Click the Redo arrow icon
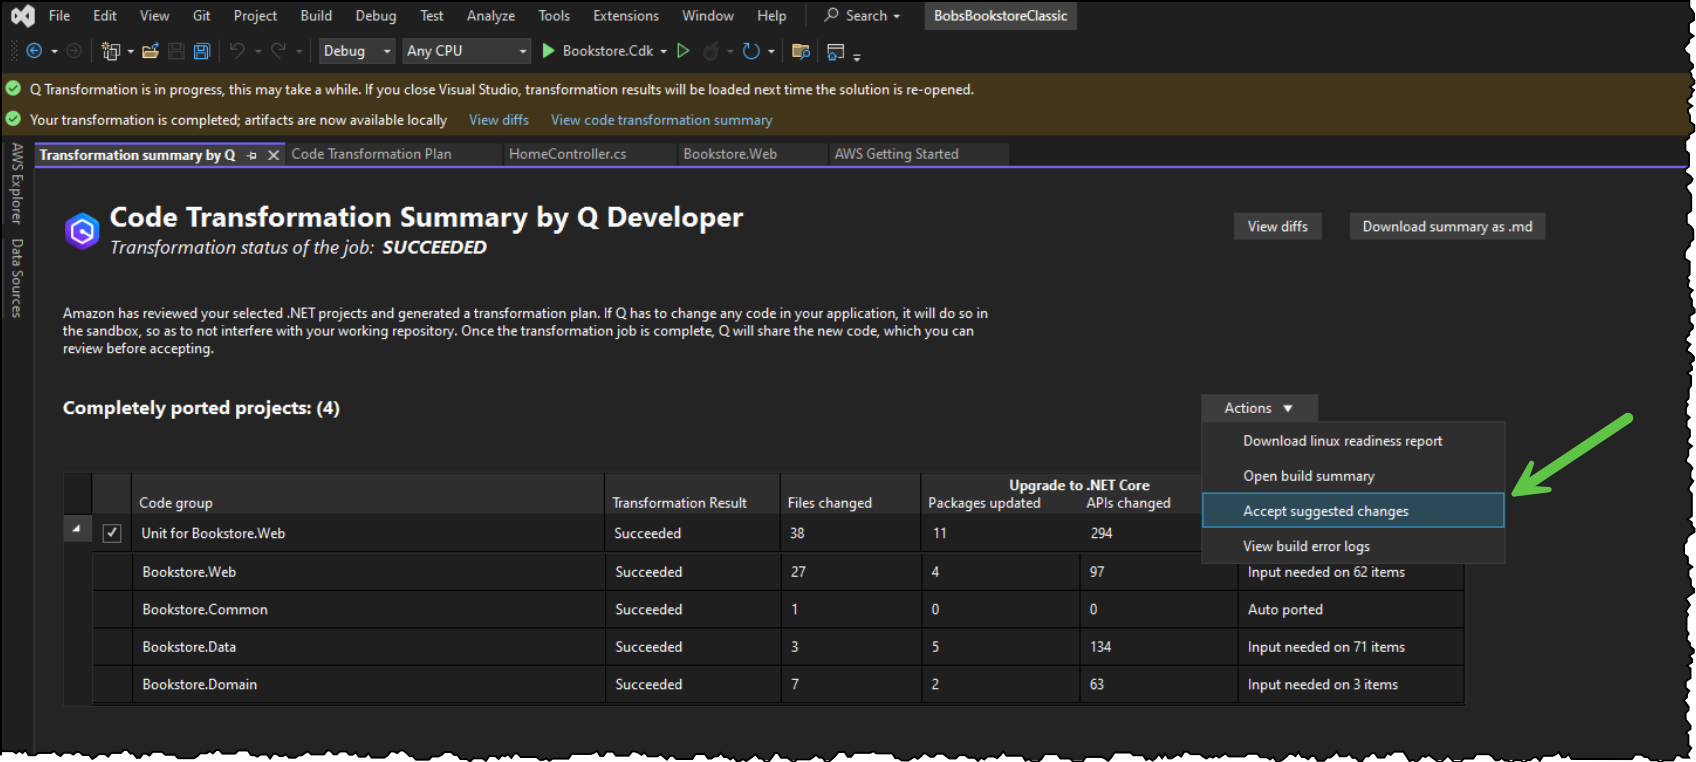1696x762 pixels. 279,51
